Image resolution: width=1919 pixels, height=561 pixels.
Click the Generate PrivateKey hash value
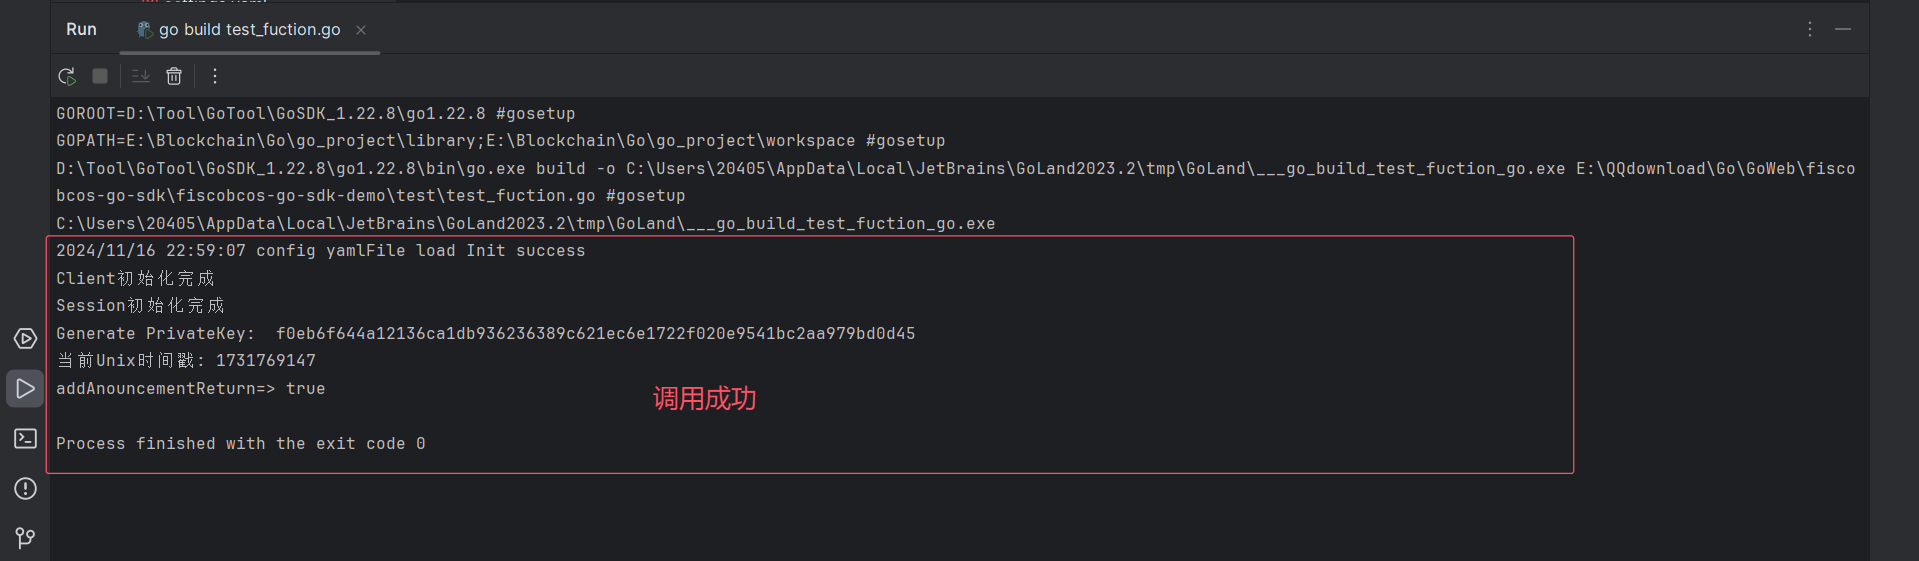596,334
